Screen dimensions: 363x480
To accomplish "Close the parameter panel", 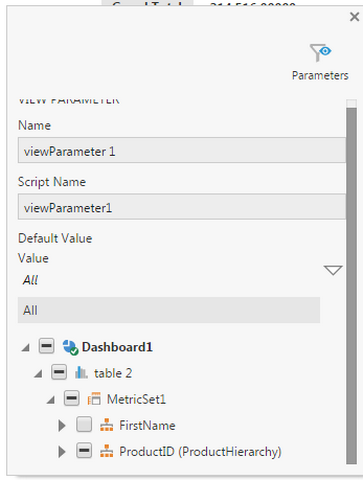I will 354,17.
